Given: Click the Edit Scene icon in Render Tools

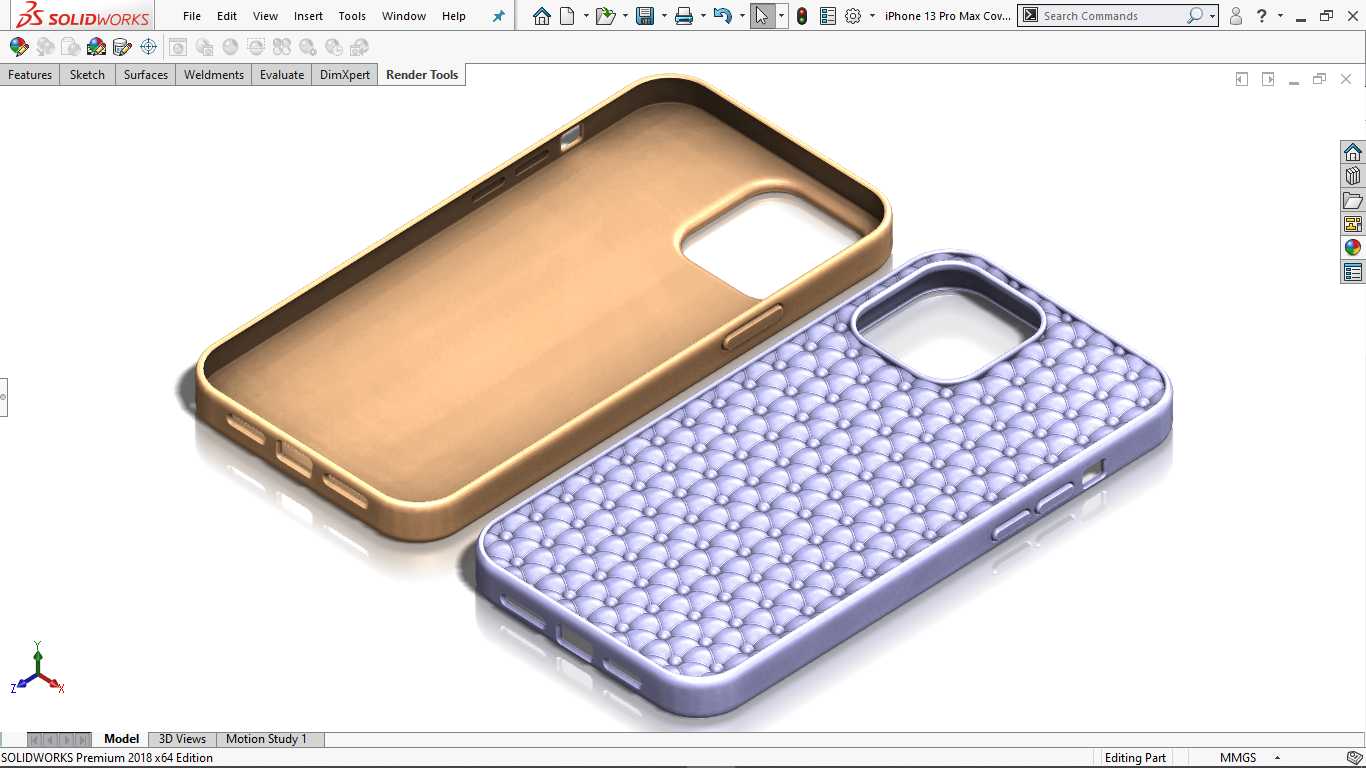Looking at the screenshot, I should (x=97, y=47).
